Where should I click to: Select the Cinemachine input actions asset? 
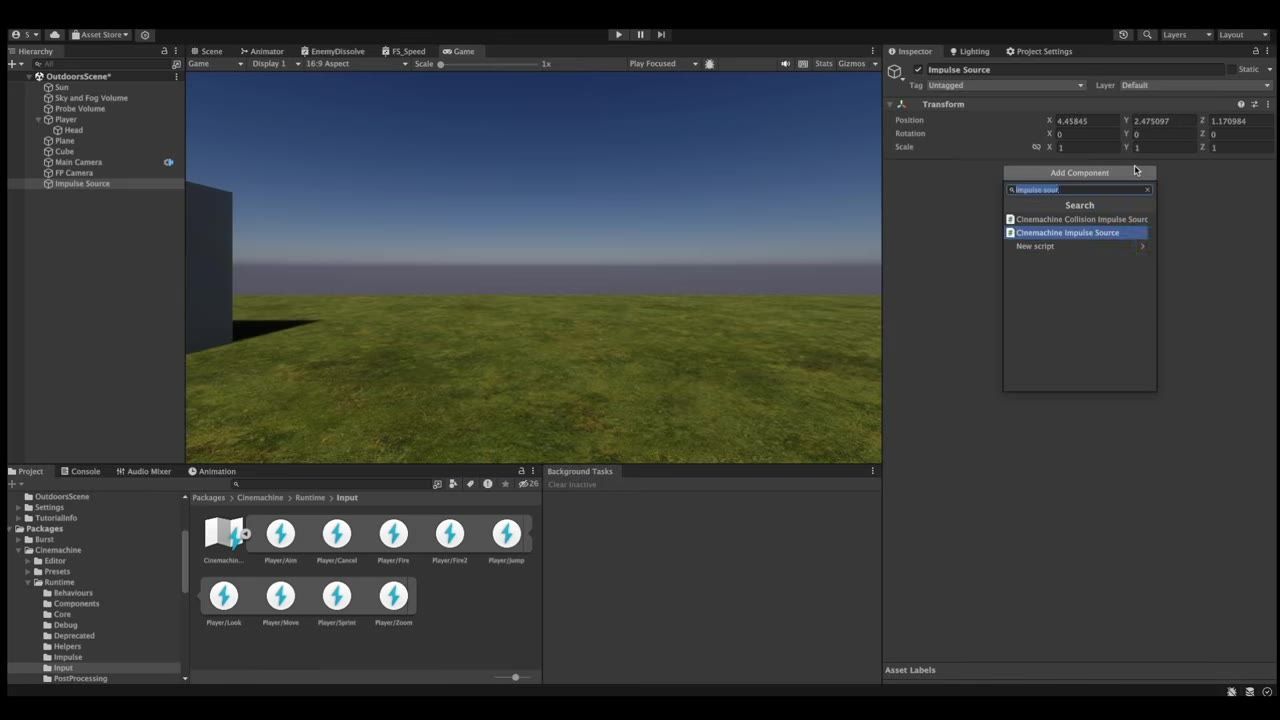click(224, 540)
